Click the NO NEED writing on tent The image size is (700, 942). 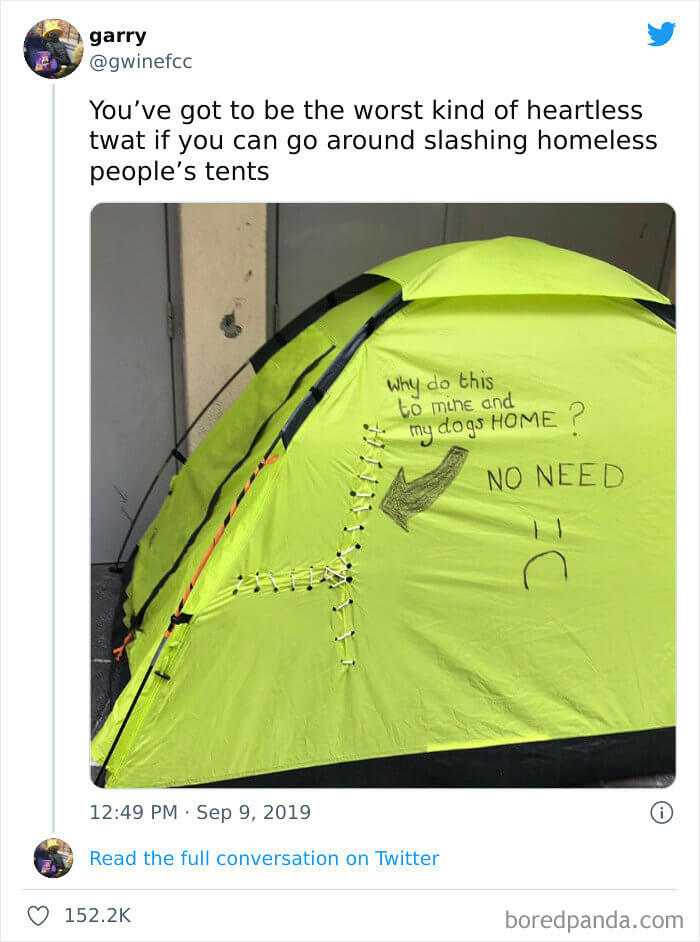(x=555, y=477)
